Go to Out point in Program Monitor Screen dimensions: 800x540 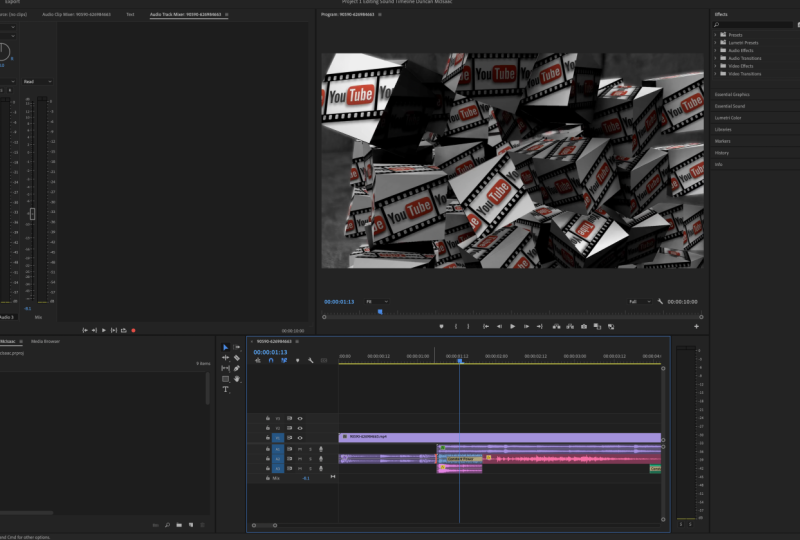click(x=539, y=327)
